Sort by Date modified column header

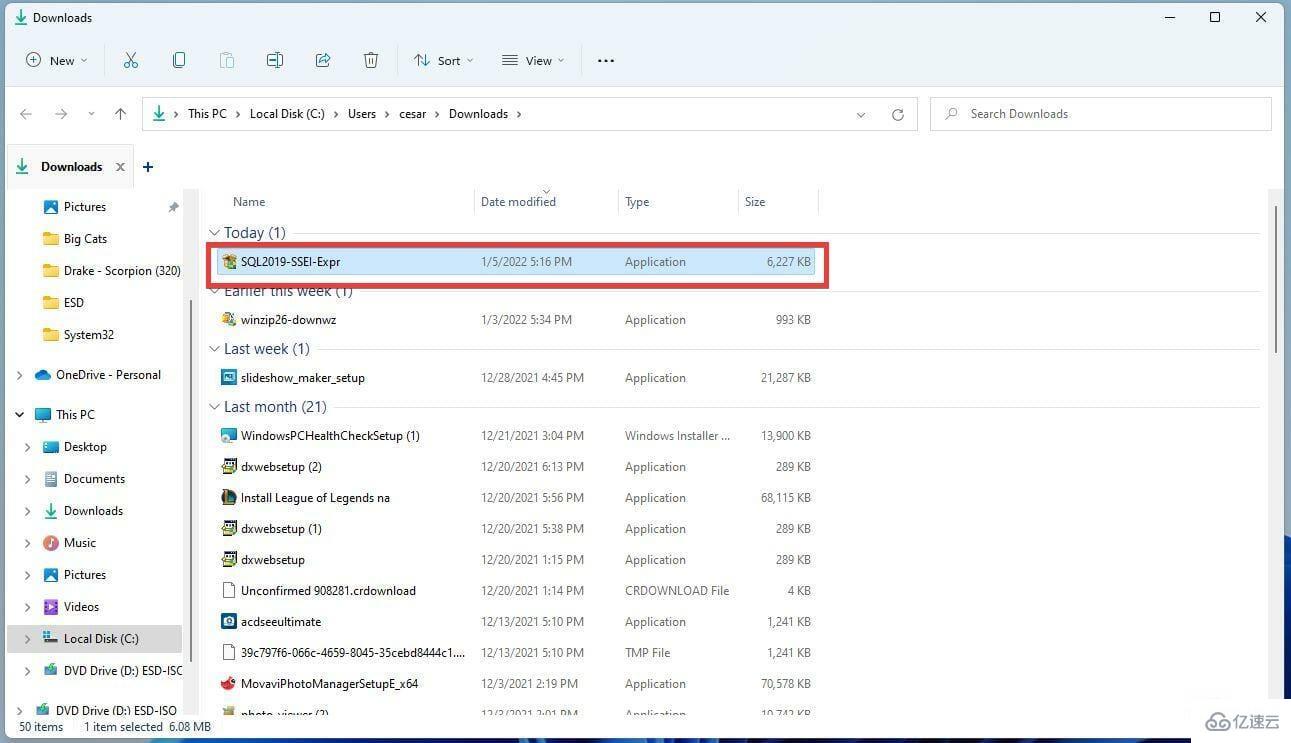(518, 202)
